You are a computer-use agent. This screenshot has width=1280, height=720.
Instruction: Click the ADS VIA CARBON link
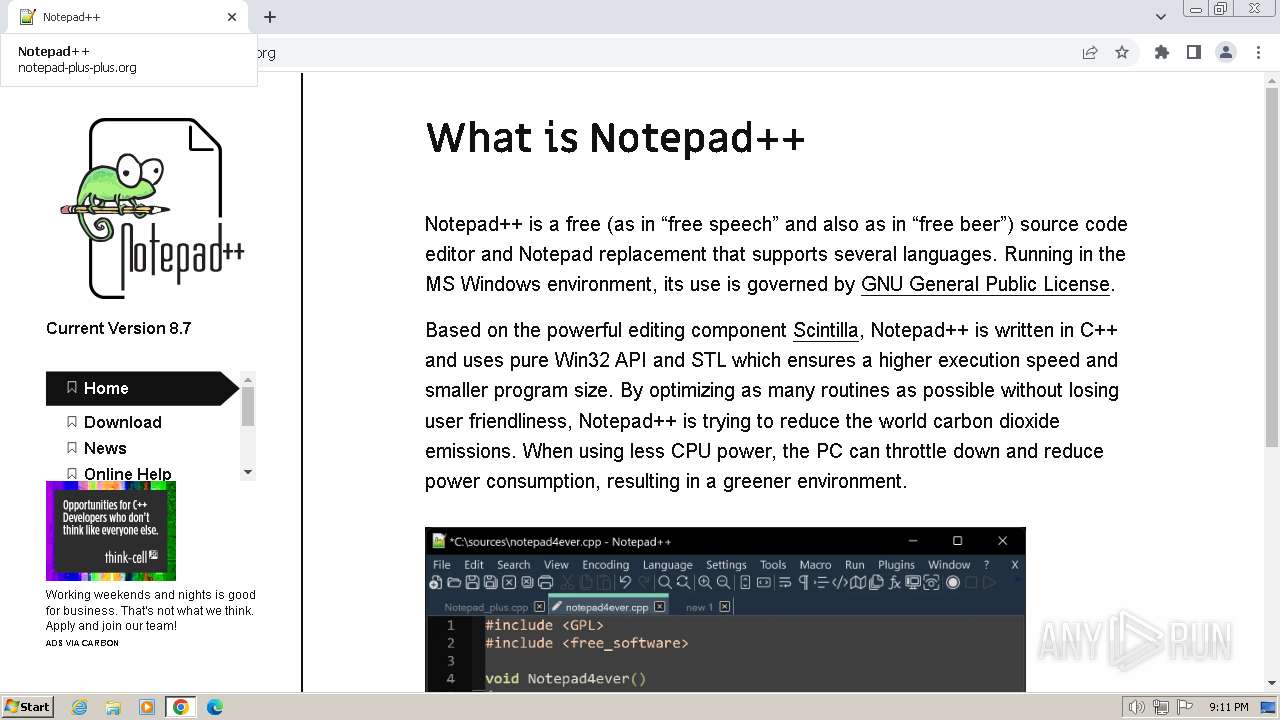coord(82,643)
